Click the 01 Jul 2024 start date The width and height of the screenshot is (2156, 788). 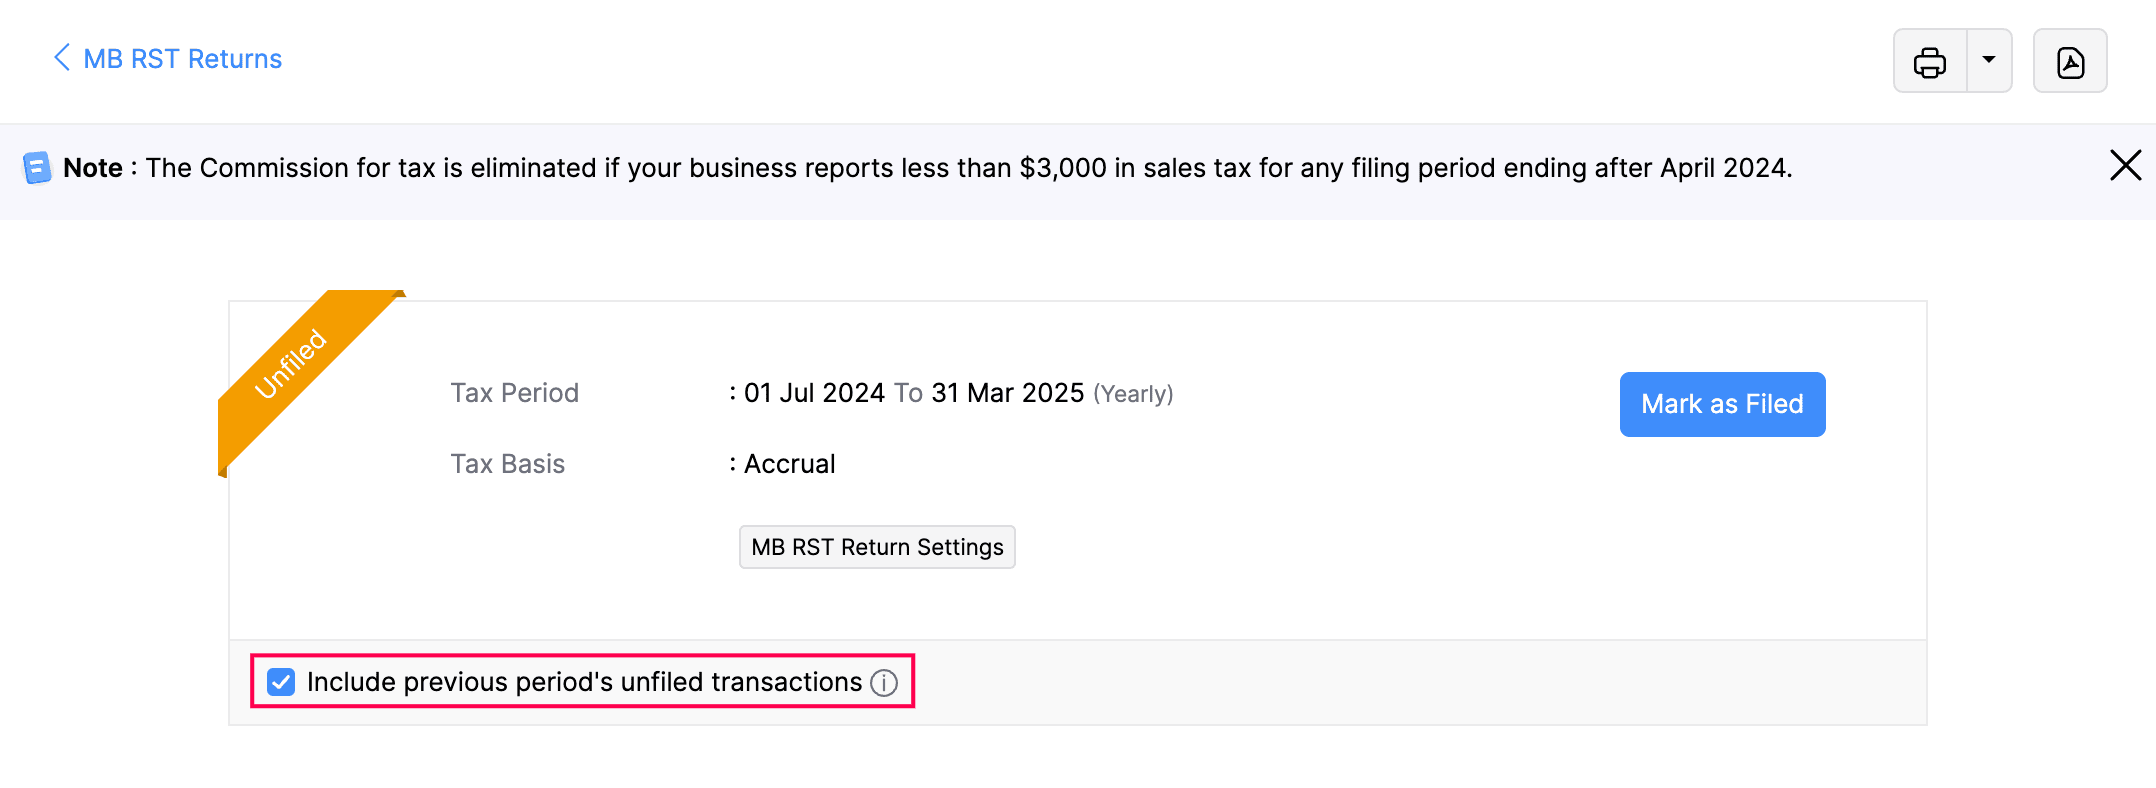[x=814, y=393]
